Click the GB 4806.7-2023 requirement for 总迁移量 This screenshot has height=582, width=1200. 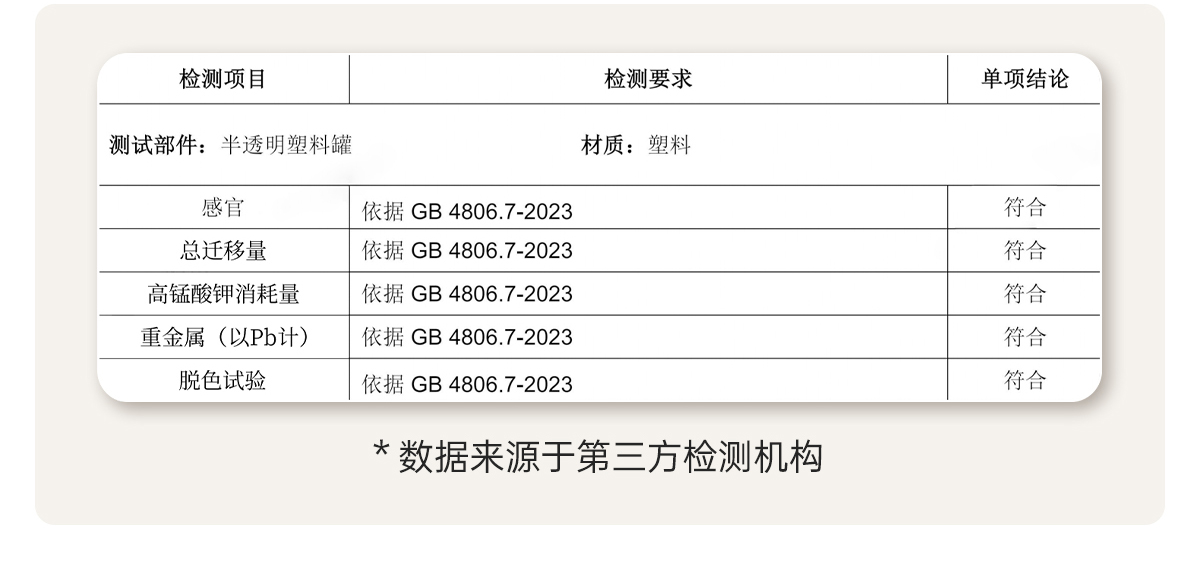pos(467,251)
